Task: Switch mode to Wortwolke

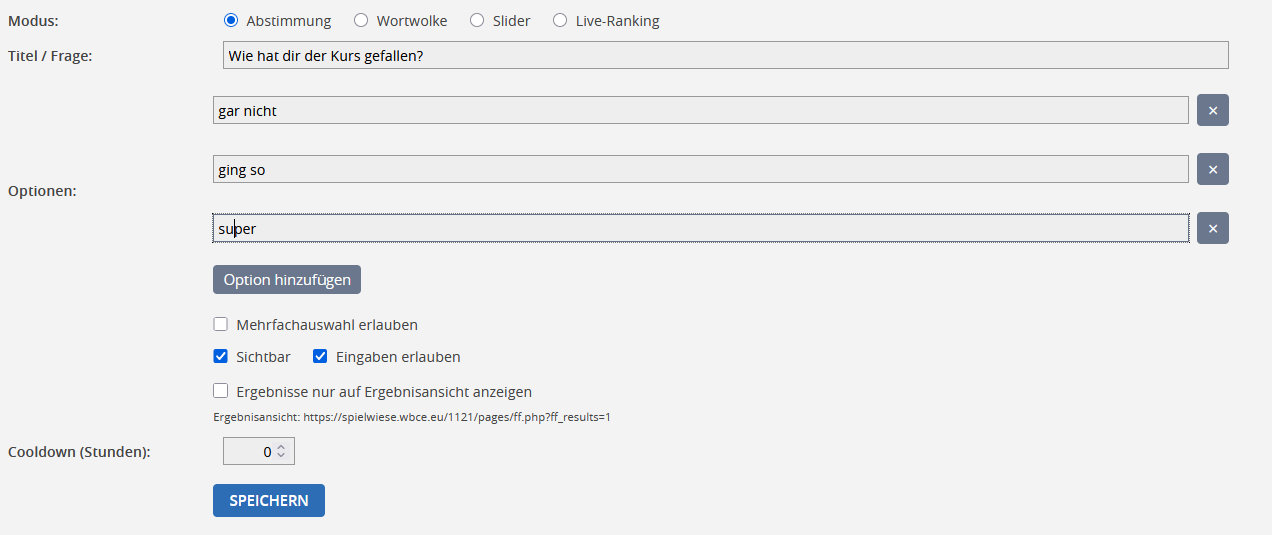Action: (x=361, y=20)
